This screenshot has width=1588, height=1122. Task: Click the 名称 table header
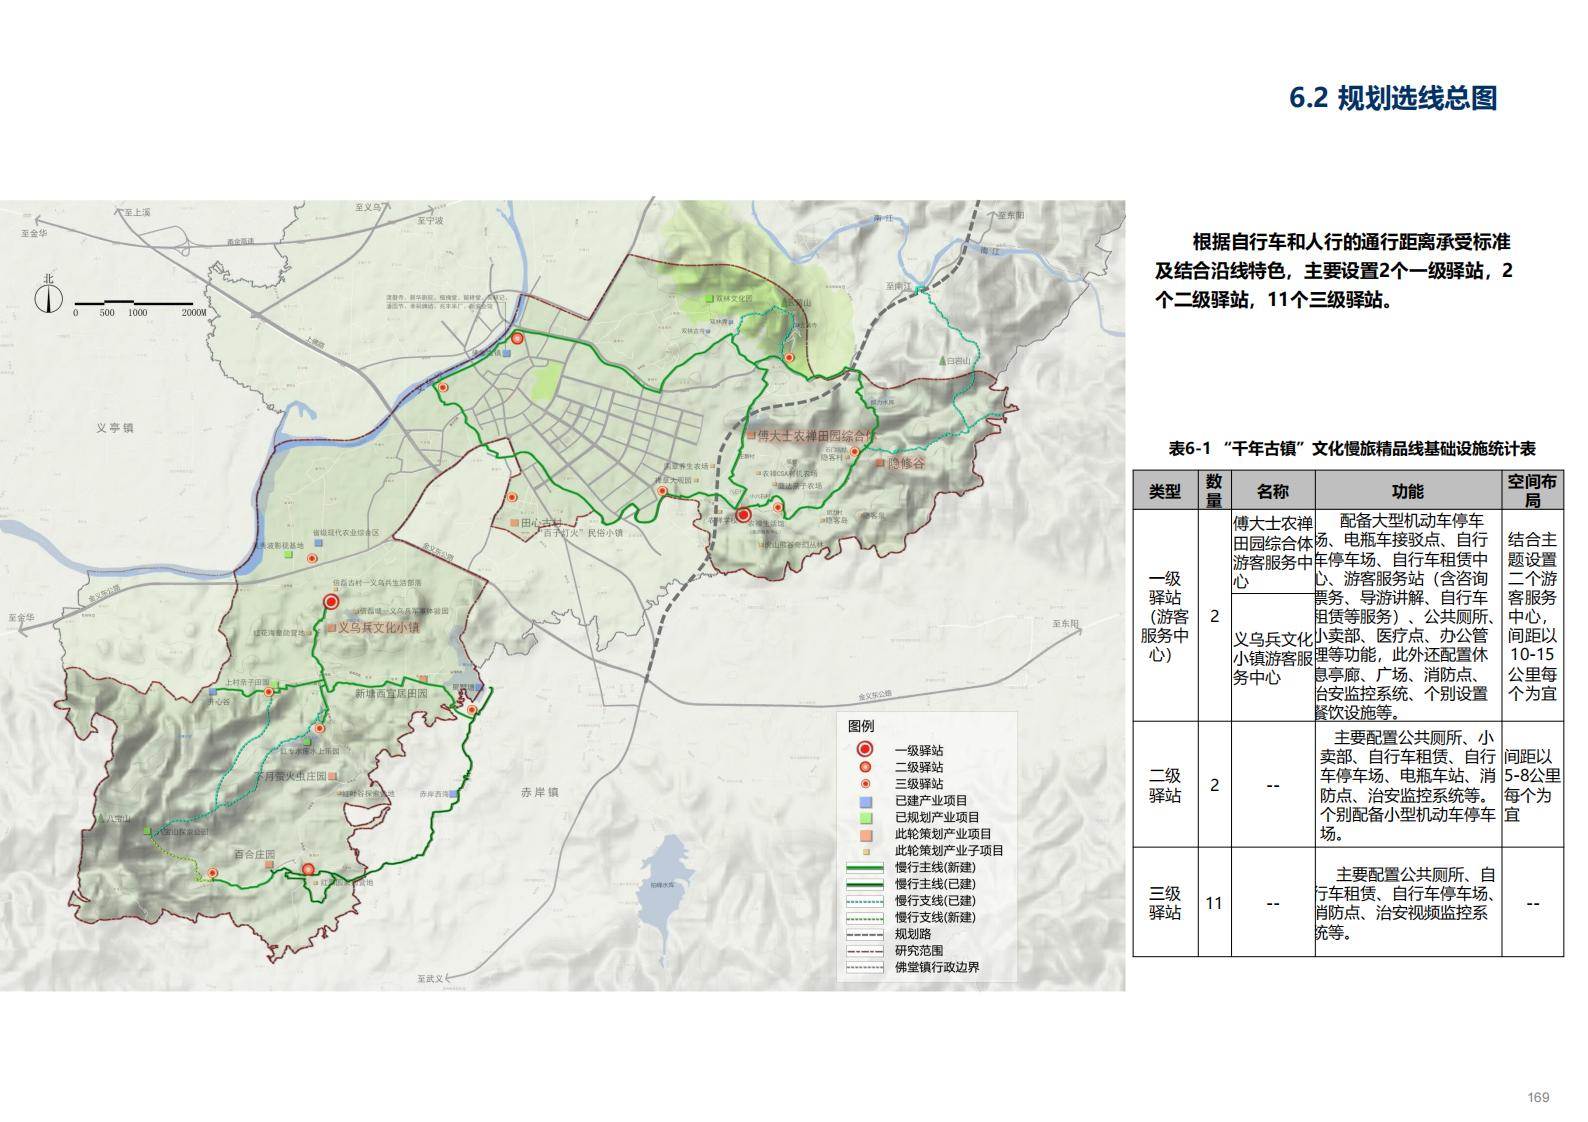1272,491
